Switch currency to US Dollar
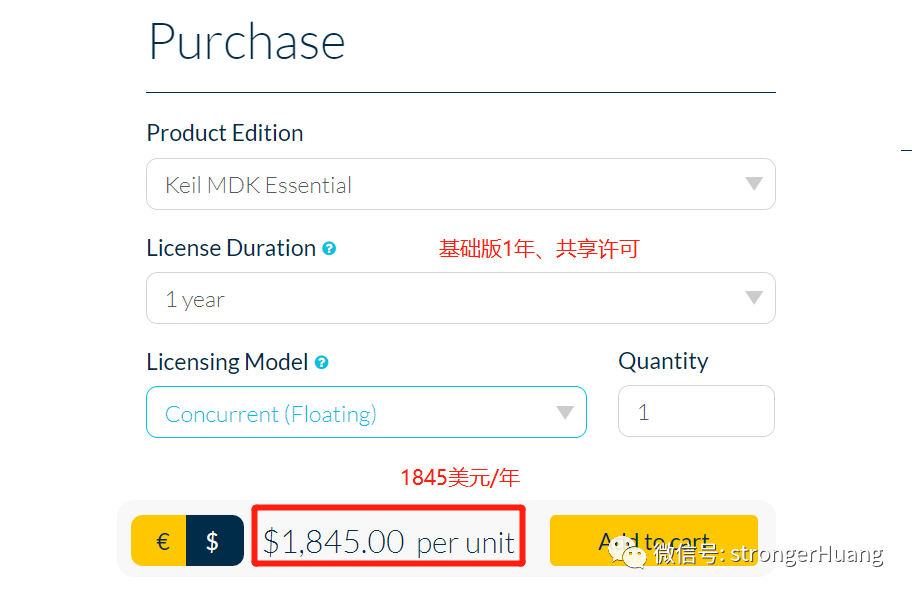This screenshot has height=596, width=912. coord(215,541)
